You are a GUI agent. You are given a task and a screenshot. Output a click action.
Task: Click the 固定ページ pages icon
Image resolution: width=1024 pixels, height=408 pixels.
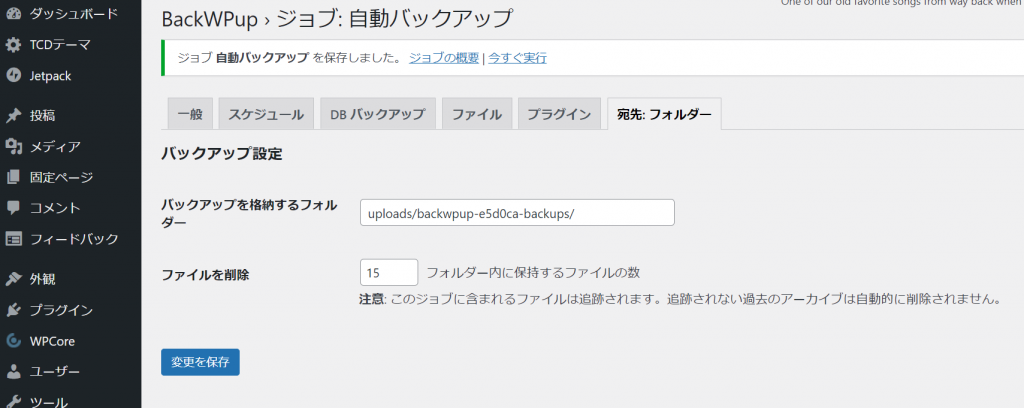13,177
